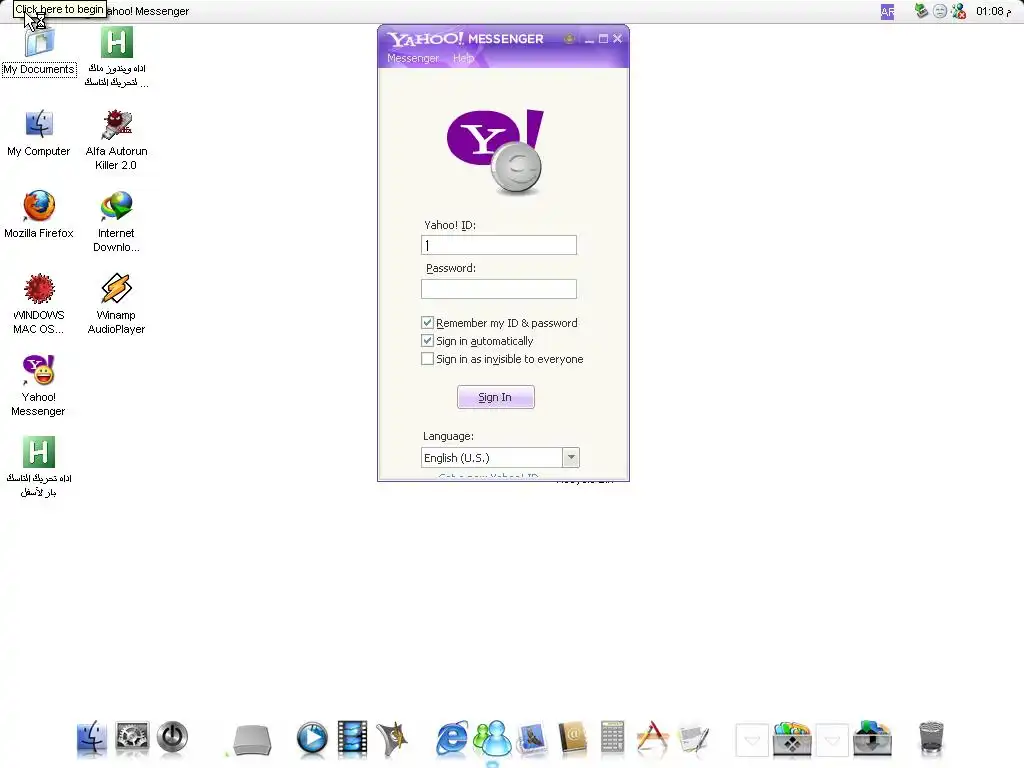Click the MSN Messenger signed-out tray icon

(x=959, y=11)
